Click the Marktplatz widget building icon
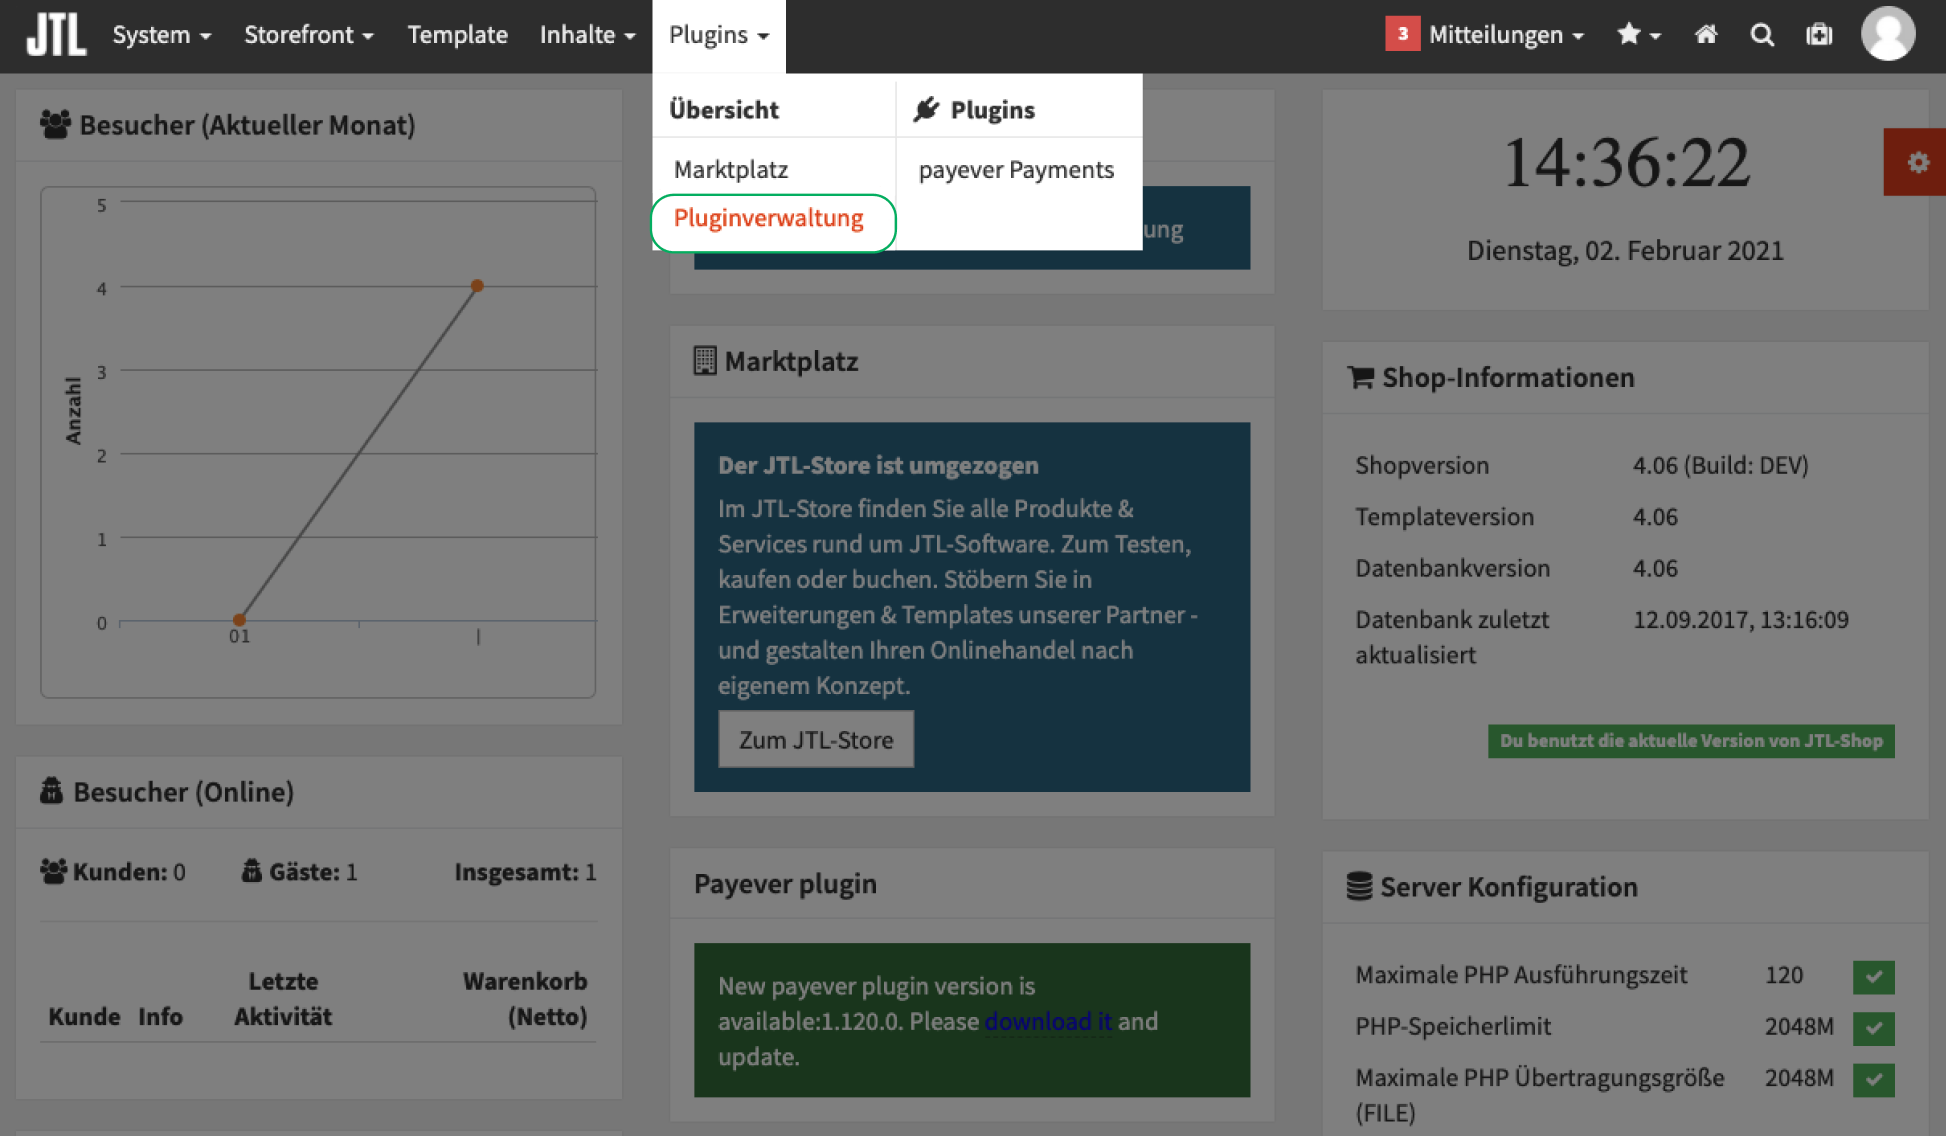 click(705, 361)
